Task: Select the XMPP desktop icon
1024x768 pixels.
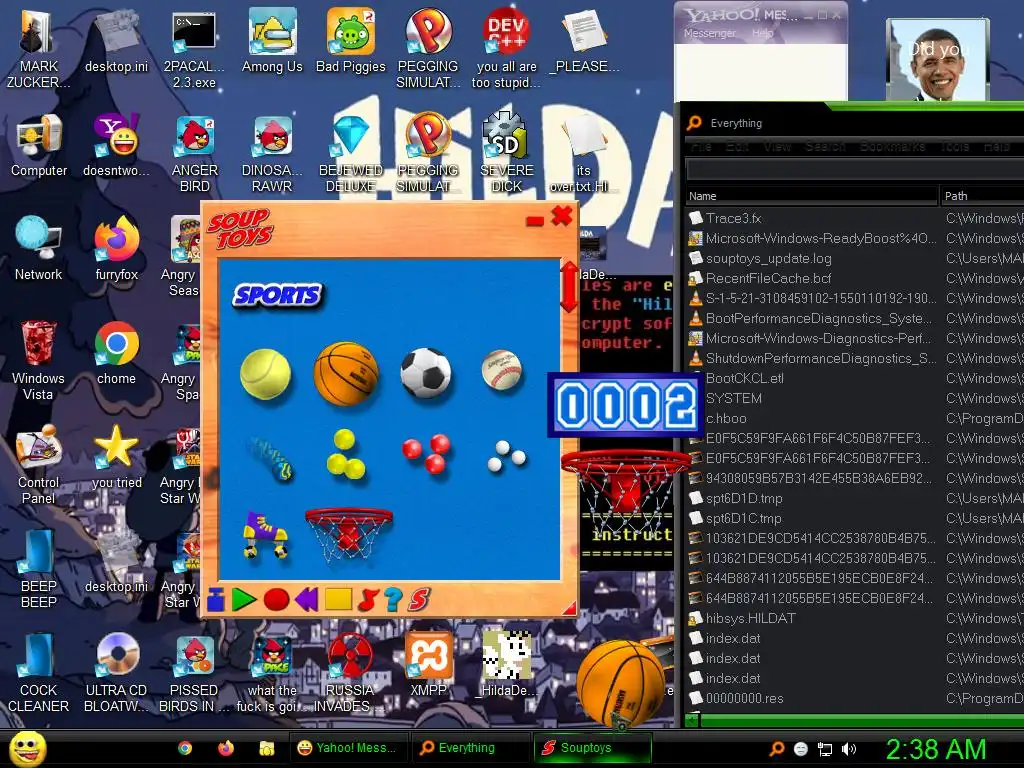Action: [428, 664]
